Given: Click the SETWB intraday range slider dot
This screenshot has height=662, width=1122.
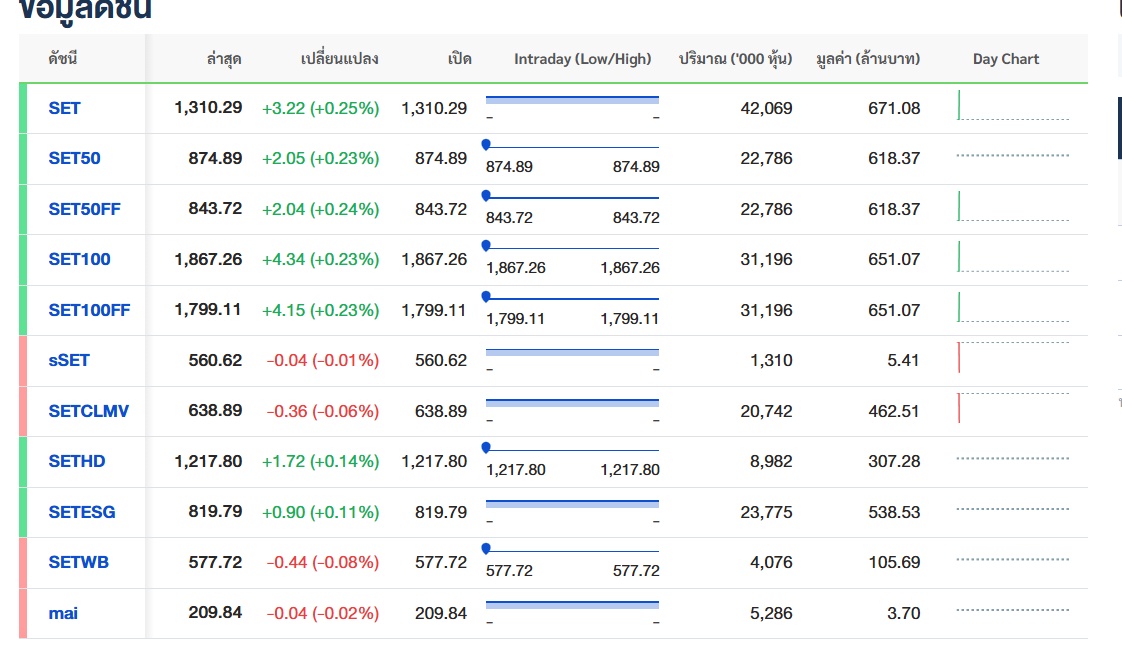Looking at the screenshot, I should click(x=486, y=549).
